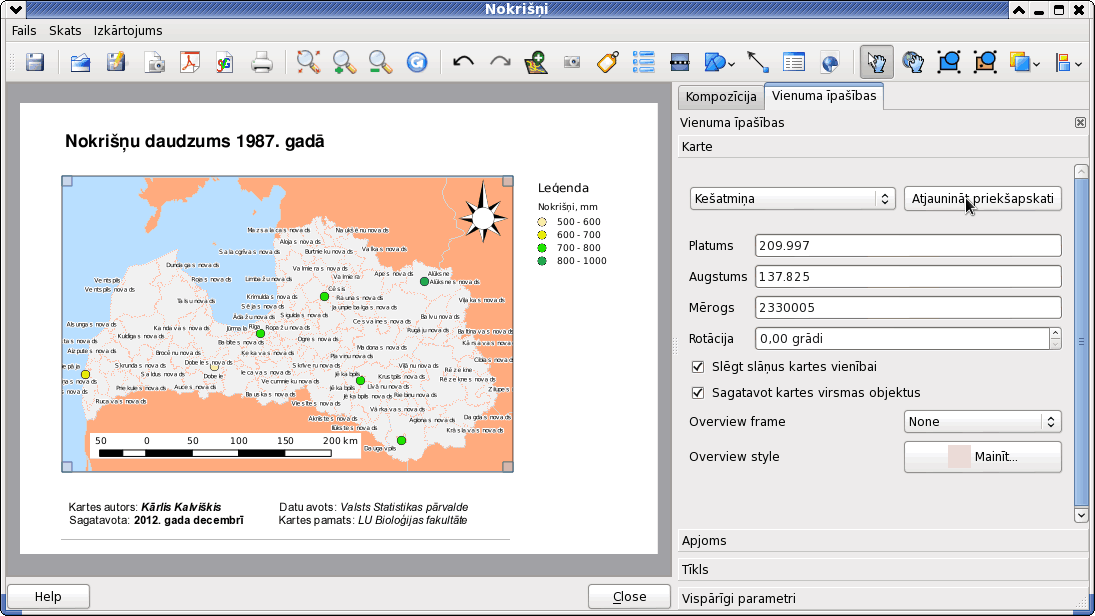Click the Ungroup items icon
Screen dimensions: 1095x616
point(985,62)
